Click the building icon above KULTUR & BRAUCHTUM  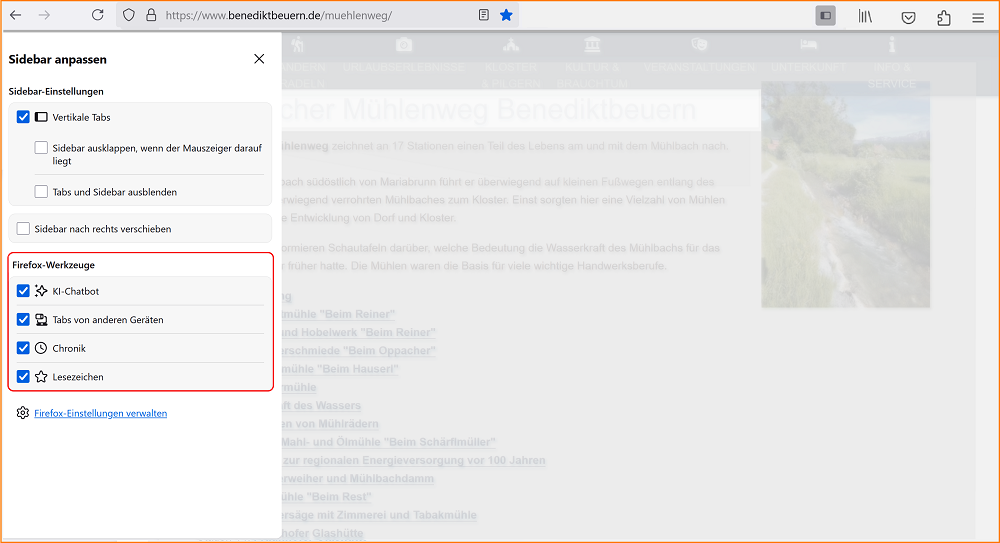click(592, 45)
